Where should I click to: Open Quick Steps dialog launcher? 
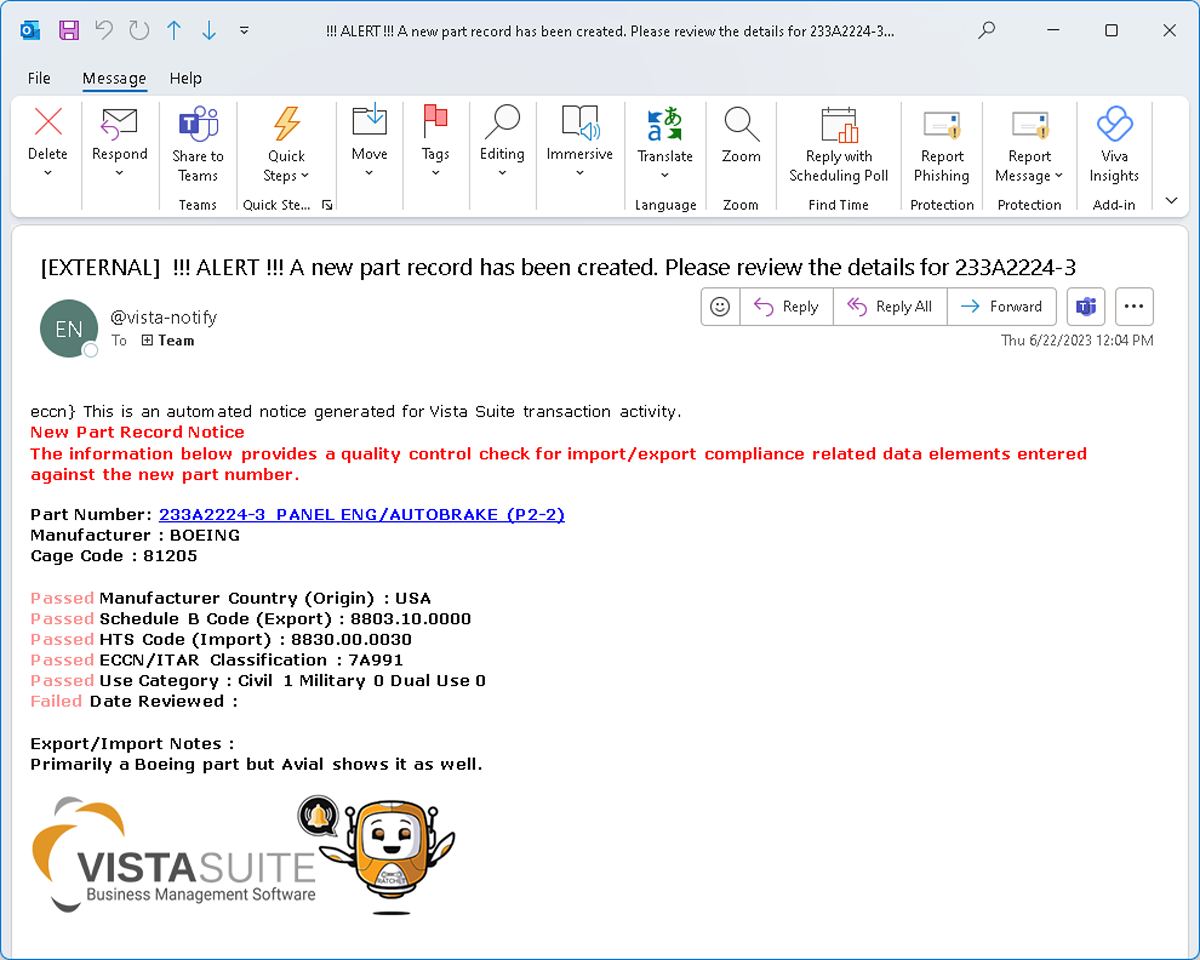coord(327,204)
